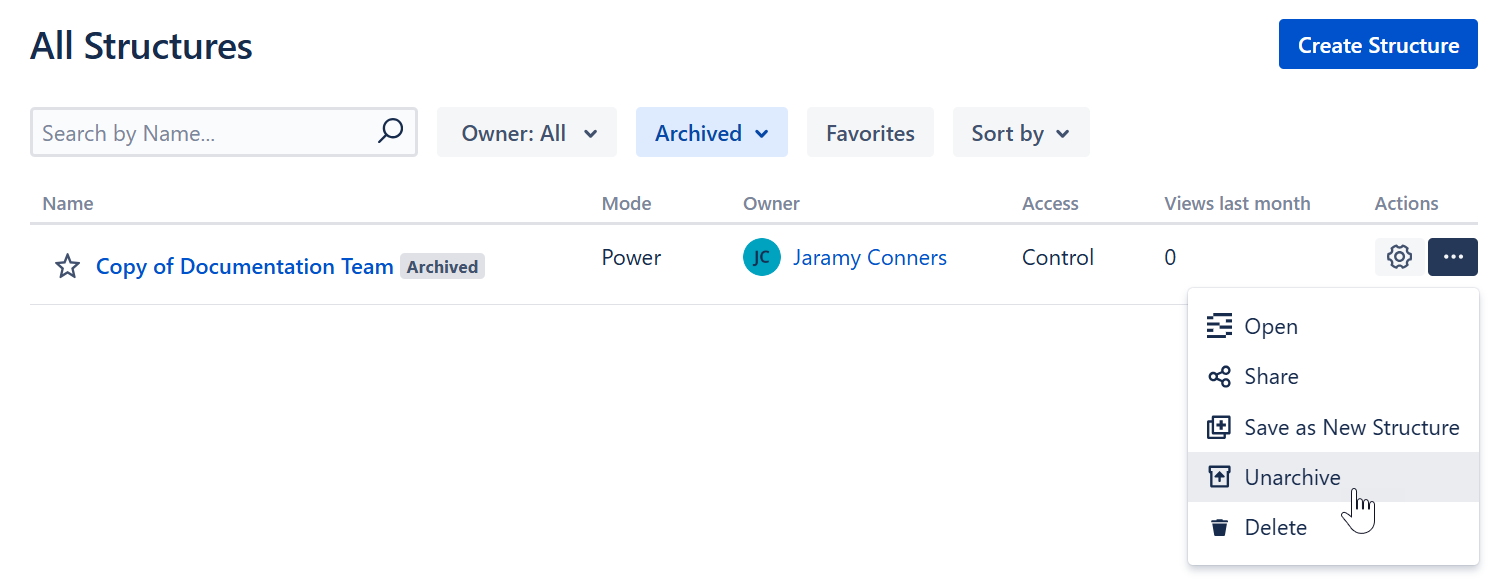
Task: Choose Delete in the actions menu
Action: tap(1275, 528)
